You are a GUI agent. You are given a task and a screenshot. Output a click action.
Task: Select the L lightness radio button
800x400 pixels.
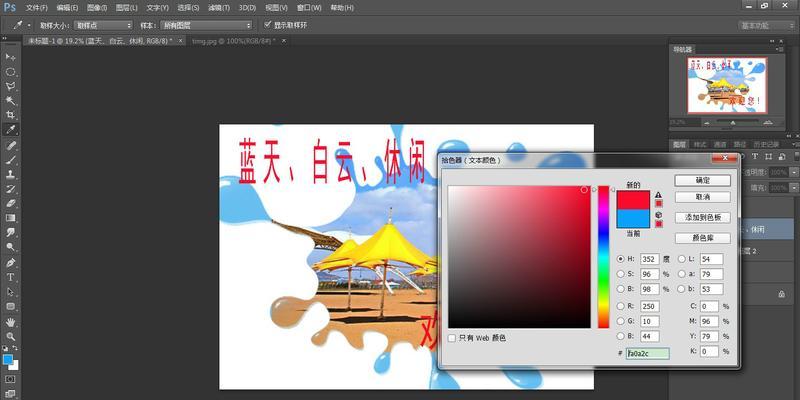point(681,259)
